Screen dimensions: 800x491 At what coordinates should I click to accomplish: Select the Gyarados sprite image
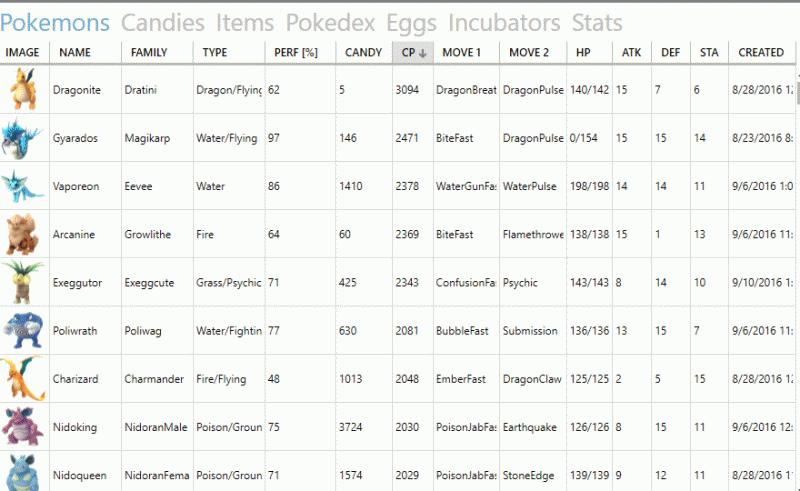pyautogui.click(x=21, y=138)
